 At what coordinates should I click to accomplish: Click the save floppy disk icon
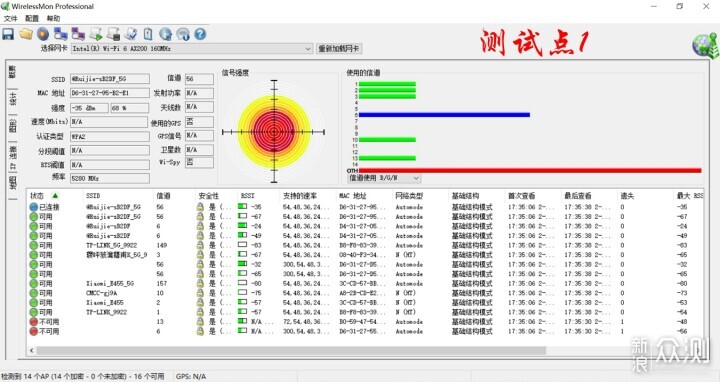point(8,34)
